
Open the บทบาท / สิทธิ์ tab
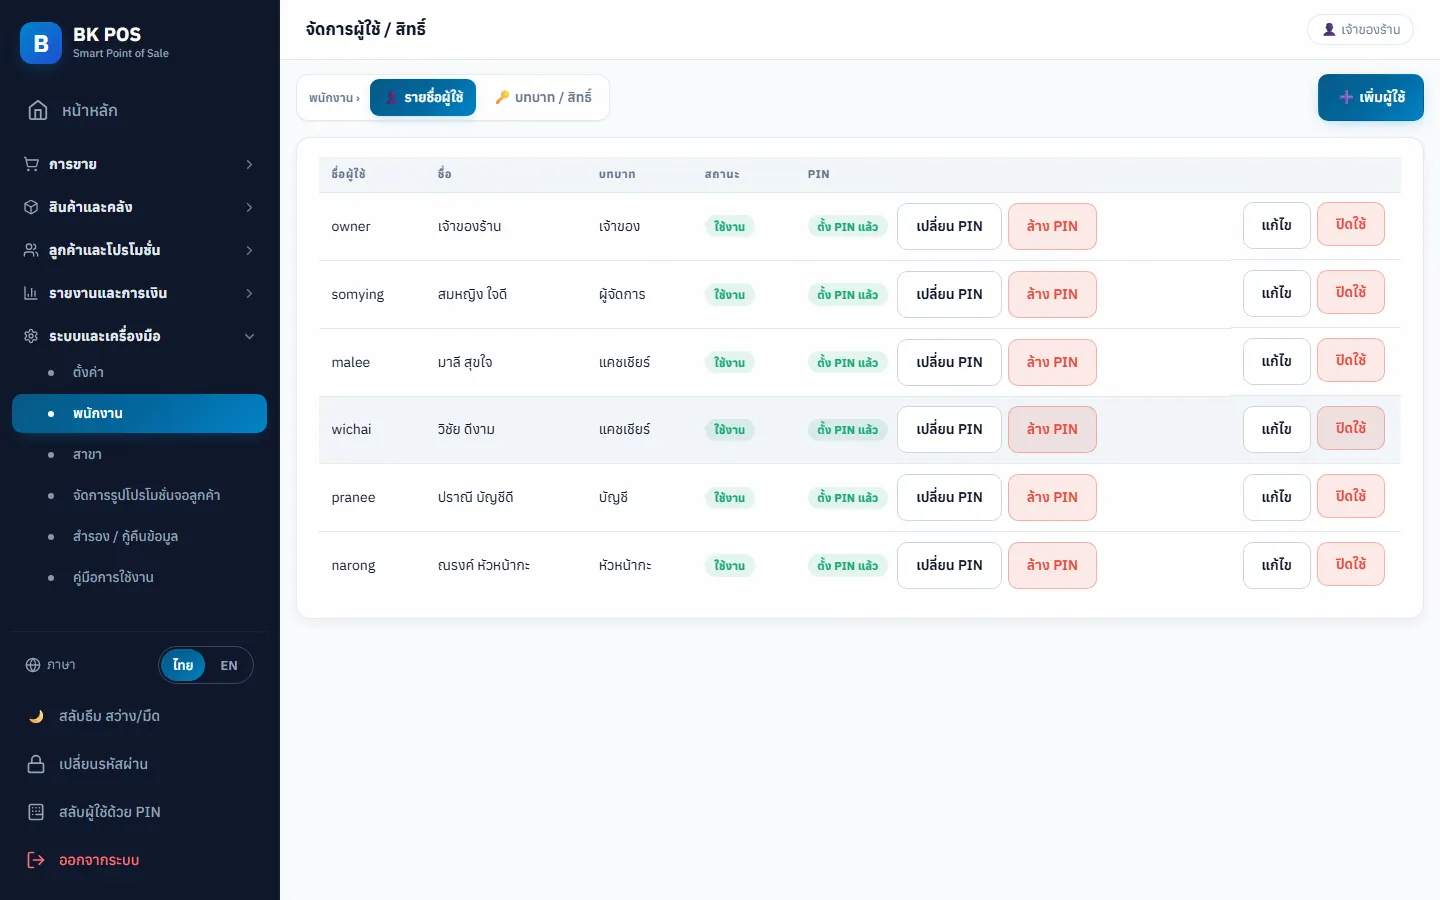(x=543, y=97)
